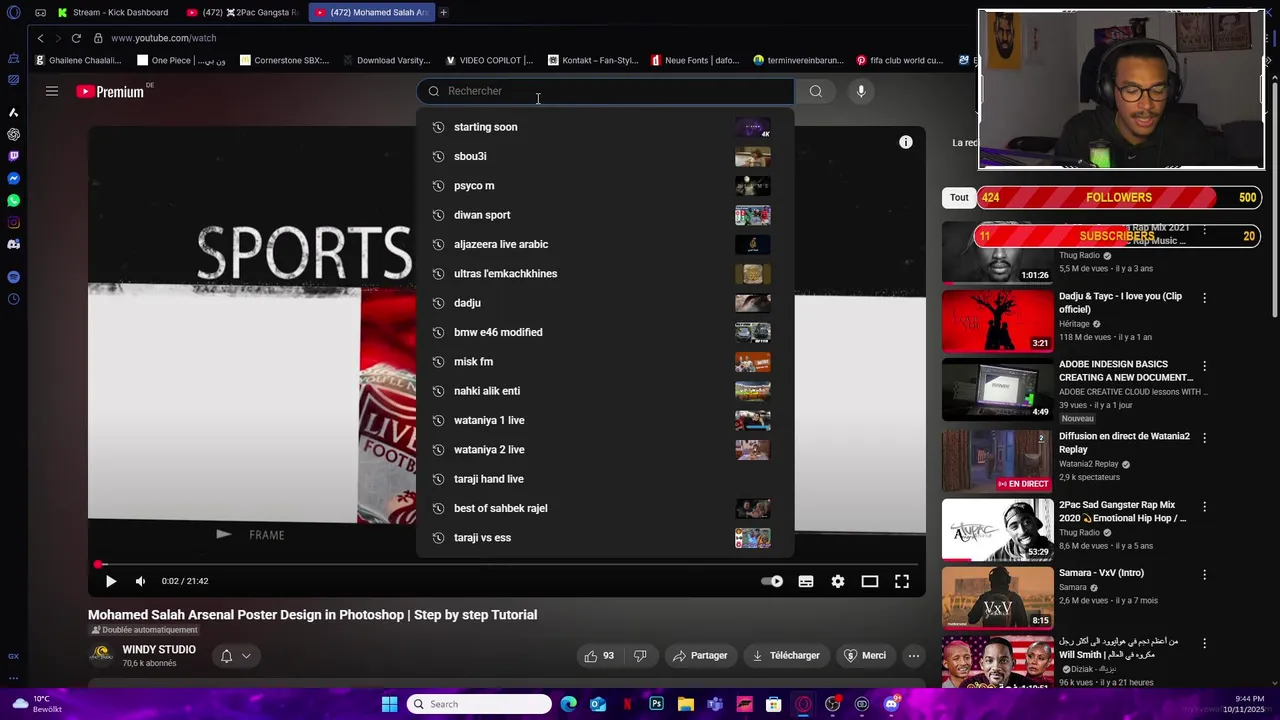Open the player settings gear
The width and height of the screenshot is (1280, 720).
pos(838,581)
